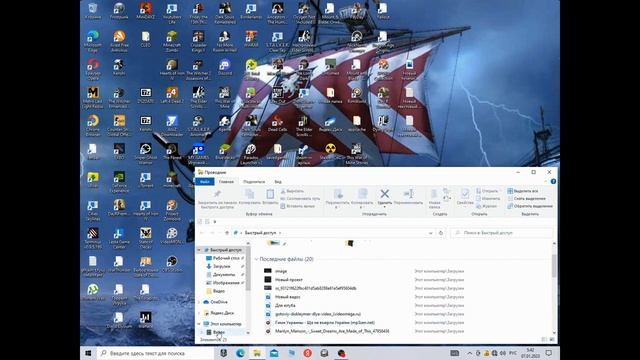Open Dead Cells desktop shortcut
The height and width of the screenshot is (360, 640).
[x=277, y=124]
